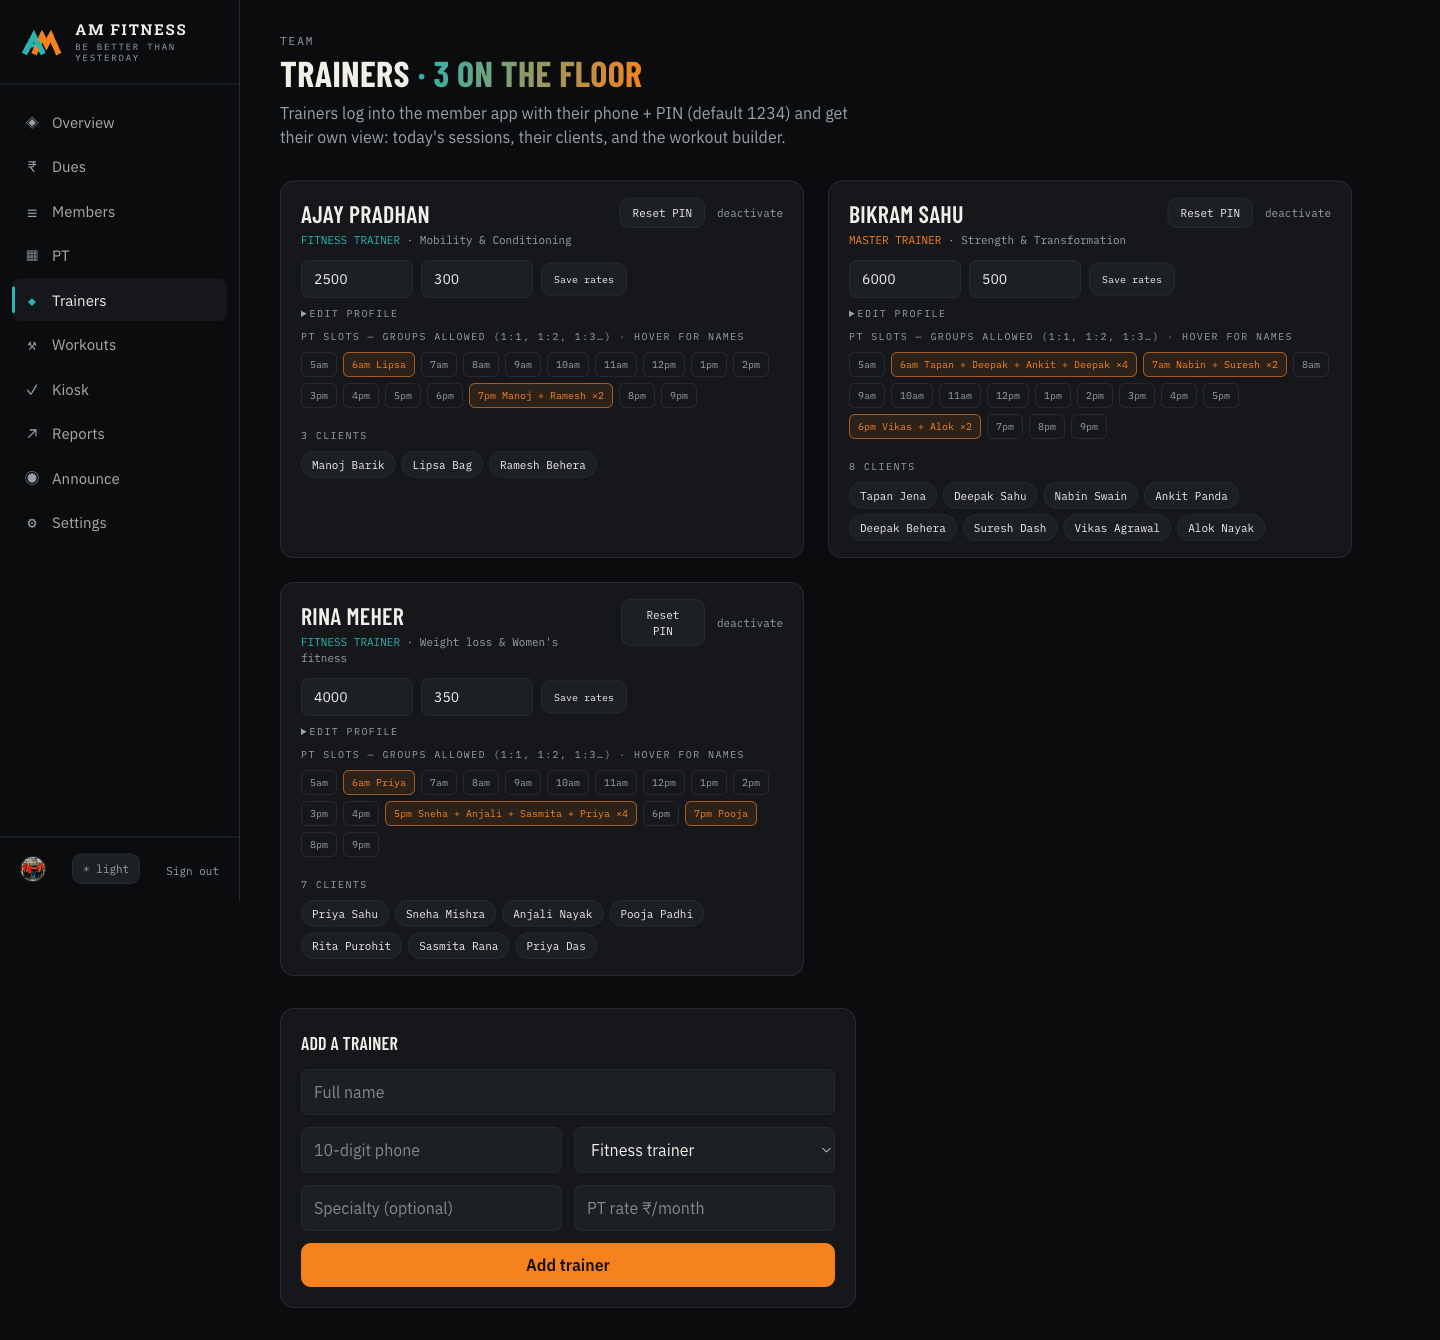Open the Fitness trainer role dropdown
The image size is (1440, 1340).
(704, 1150)
